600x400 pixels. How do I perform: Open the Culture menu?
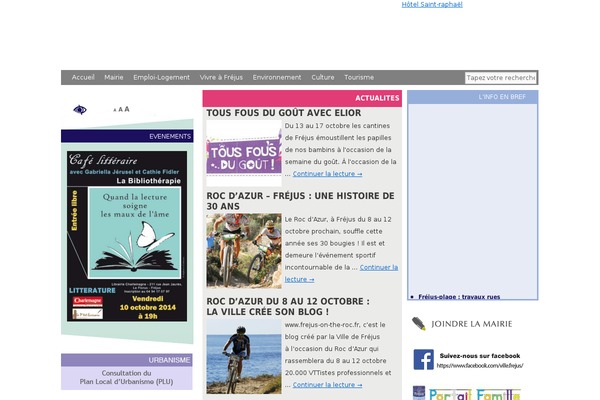(323, 77)
